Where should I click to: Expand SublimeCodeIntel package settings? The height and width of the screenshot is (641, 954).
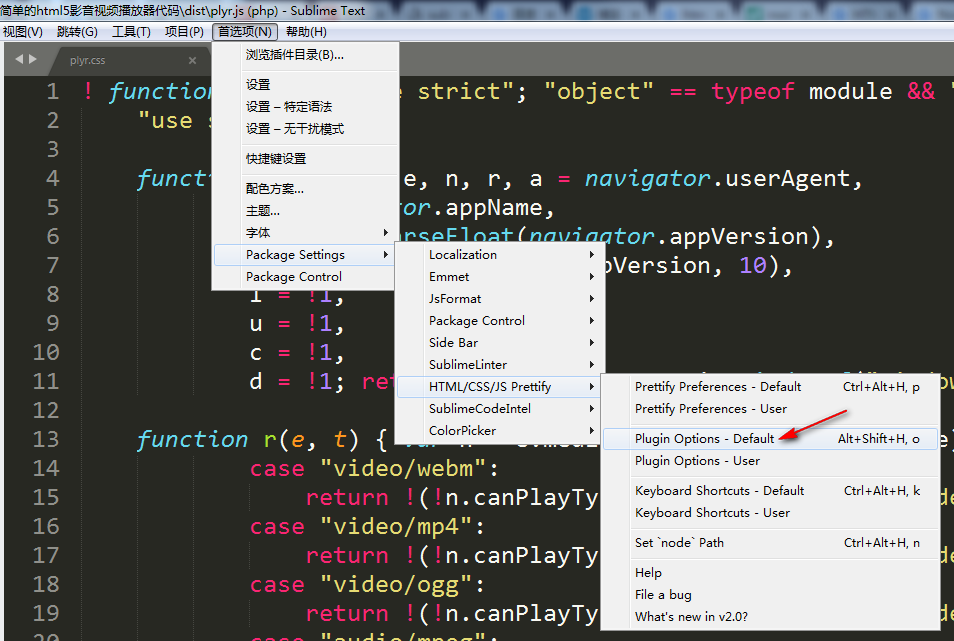pos(499,408)
